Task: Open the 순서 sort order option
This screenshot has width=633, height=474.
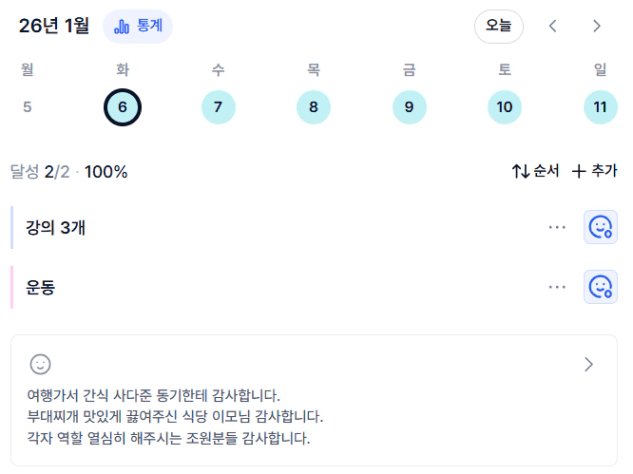Action: [535, 171]
